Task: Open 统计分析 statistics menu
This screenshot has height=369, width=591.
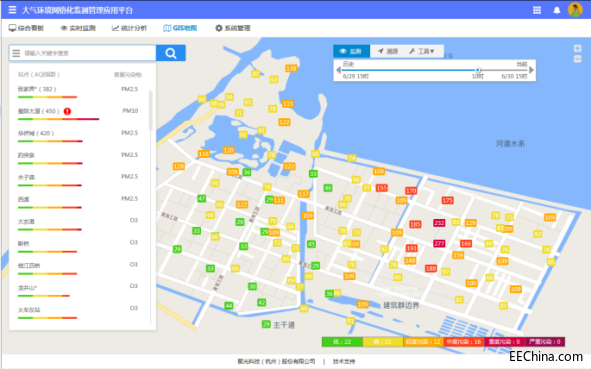Action: click(x=129, y=28)
